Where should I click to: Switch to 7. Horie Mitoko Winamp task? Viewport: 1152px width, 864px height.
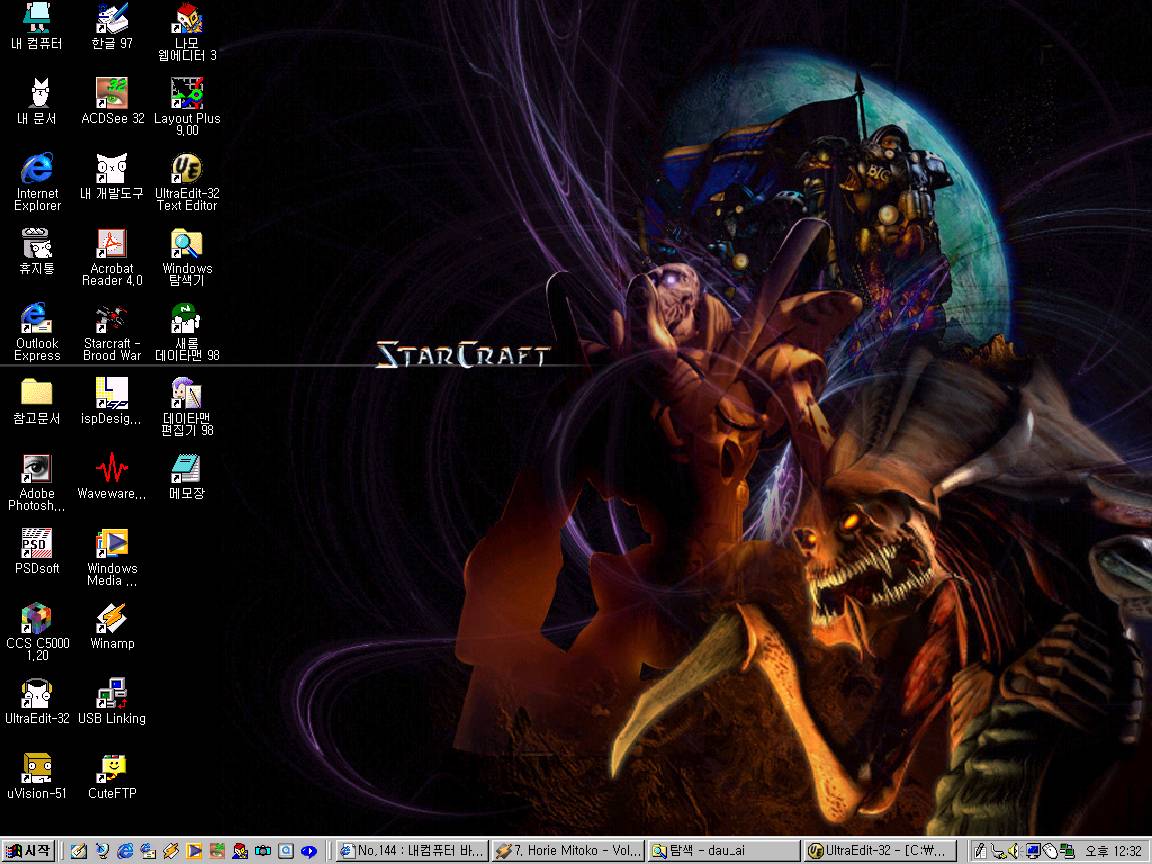click(568, 851)
